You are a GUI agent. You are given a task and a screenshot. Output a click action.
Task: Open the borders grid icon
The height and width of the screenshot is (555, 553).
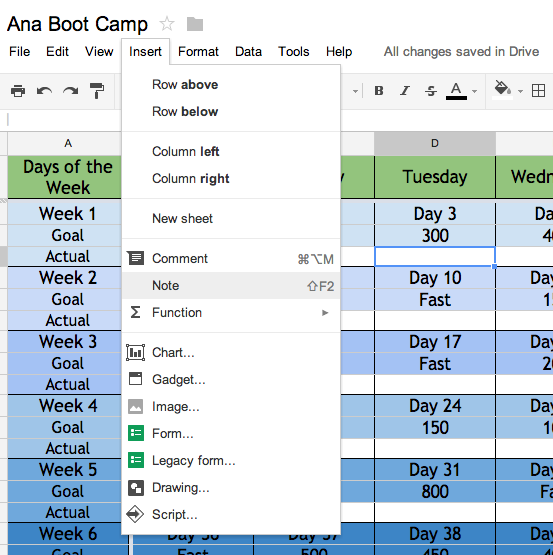click(x=538, y=91)
